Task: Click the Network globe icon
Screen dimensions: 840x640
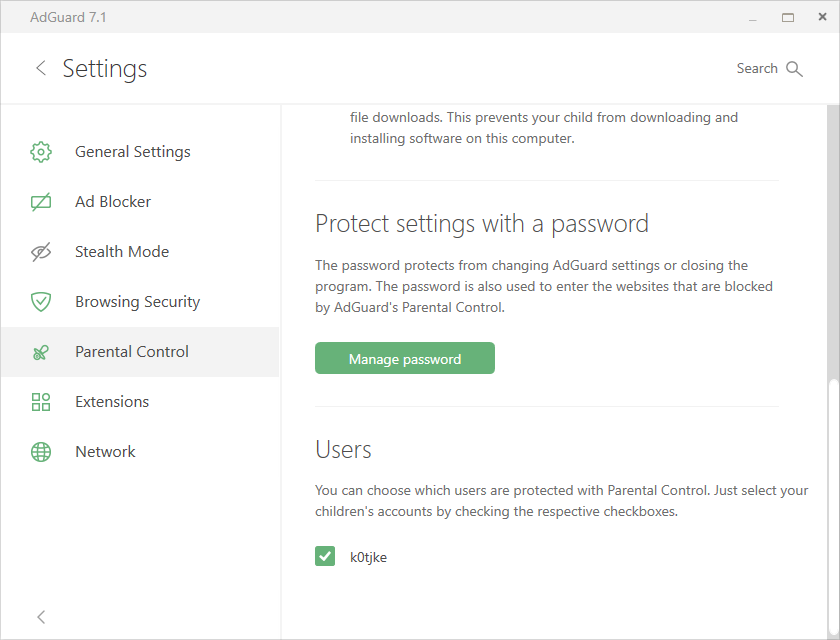Action: tap(41, 452)
